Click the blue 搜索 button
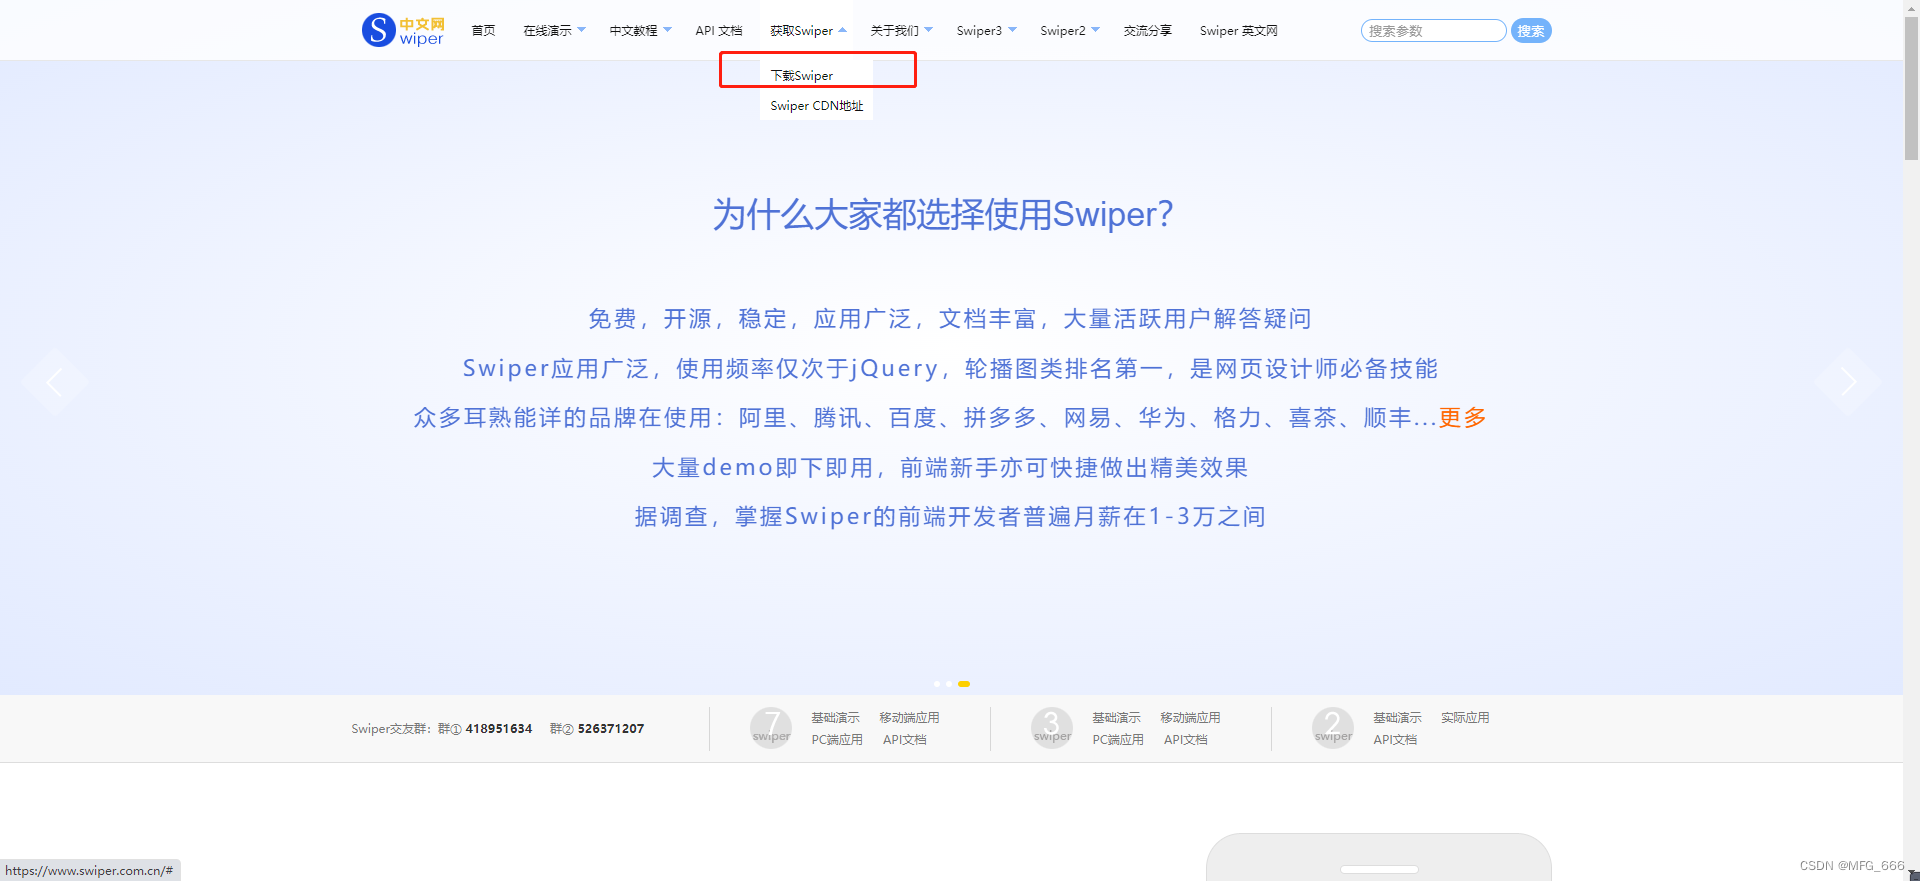Screen dimensions: 1920x881 tap(1531, 31)
